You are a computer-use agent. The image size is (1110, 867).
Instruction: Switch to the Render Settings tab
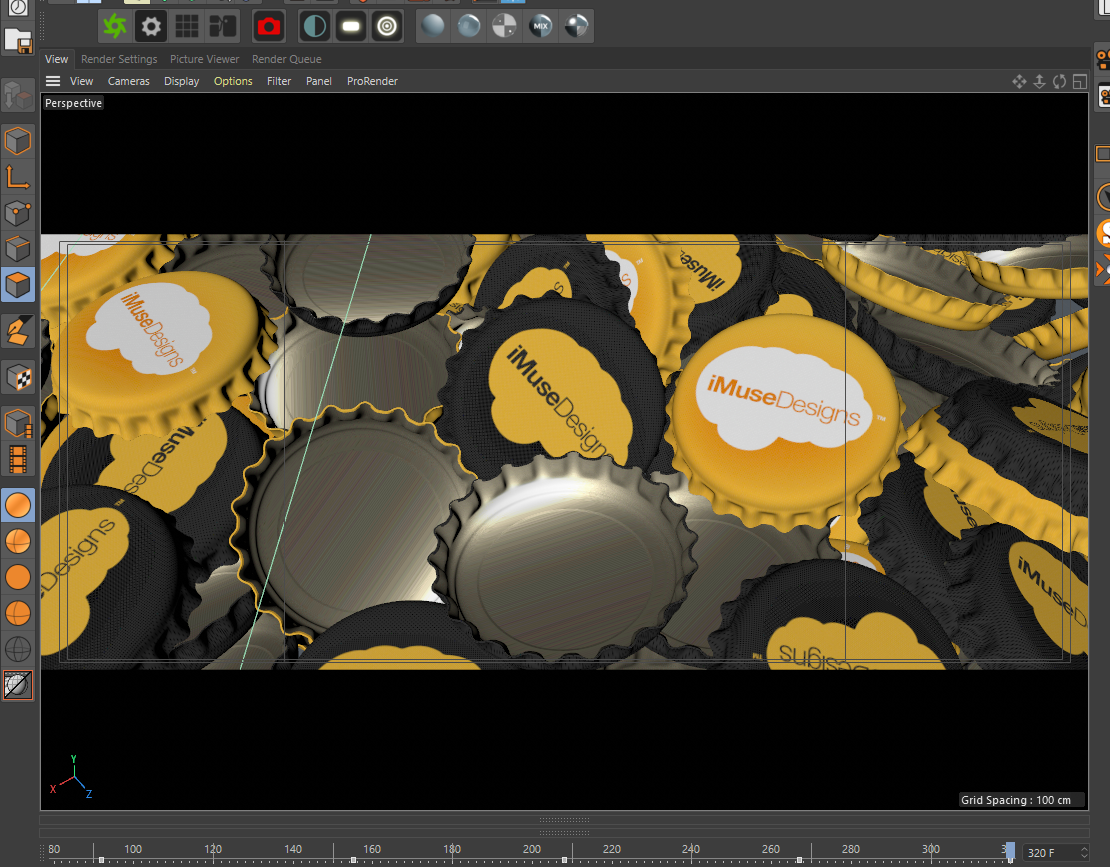119,59
